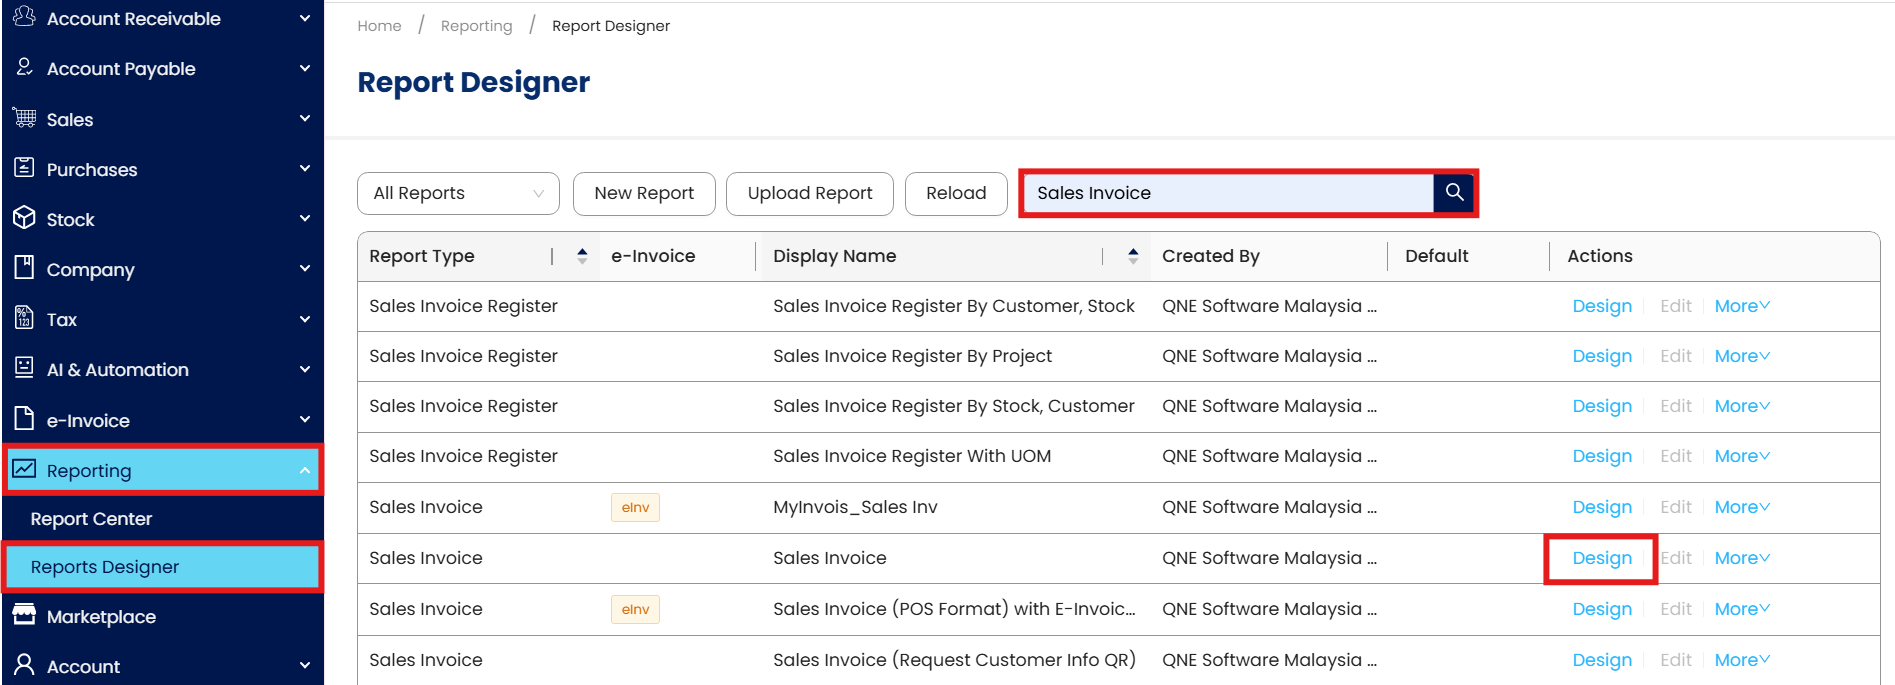Click the magnifier search icon button
The height and width of the screenshot is (685, 1895).
coord(1454,192)
